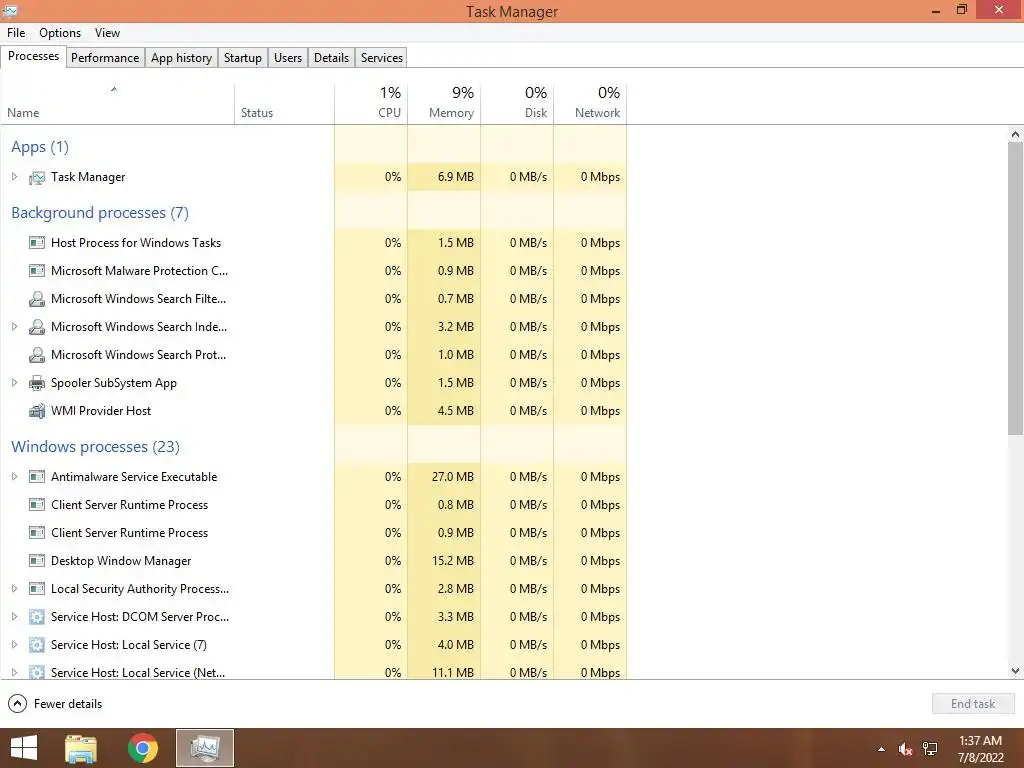
Task: Open the taskbar clock showing 1:37 AM
Action: point(980,749)
